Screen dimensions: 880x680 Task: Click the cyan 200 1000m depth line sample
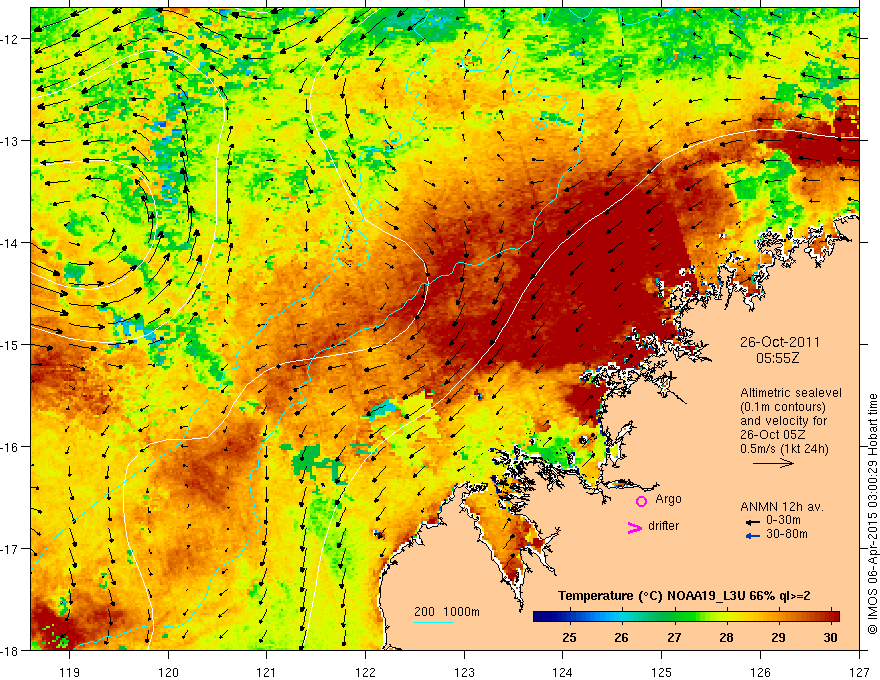[x=434, y=622]
